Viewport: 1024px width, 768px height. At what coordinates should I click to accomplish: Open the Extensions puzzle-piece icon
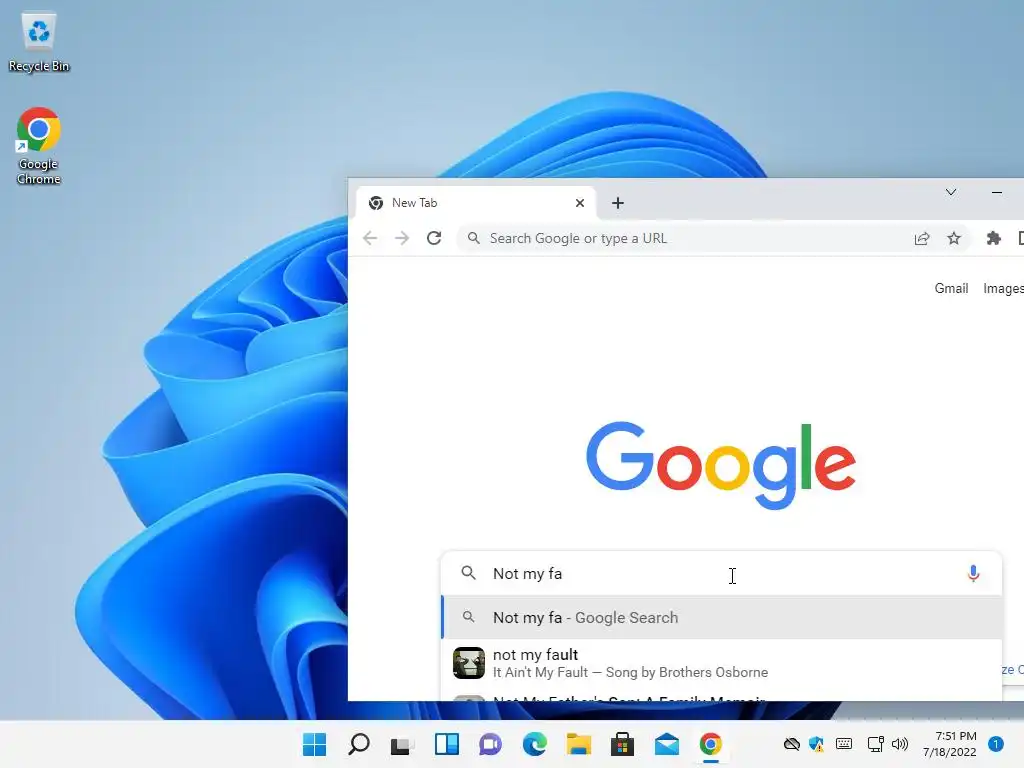coord(994,238)
